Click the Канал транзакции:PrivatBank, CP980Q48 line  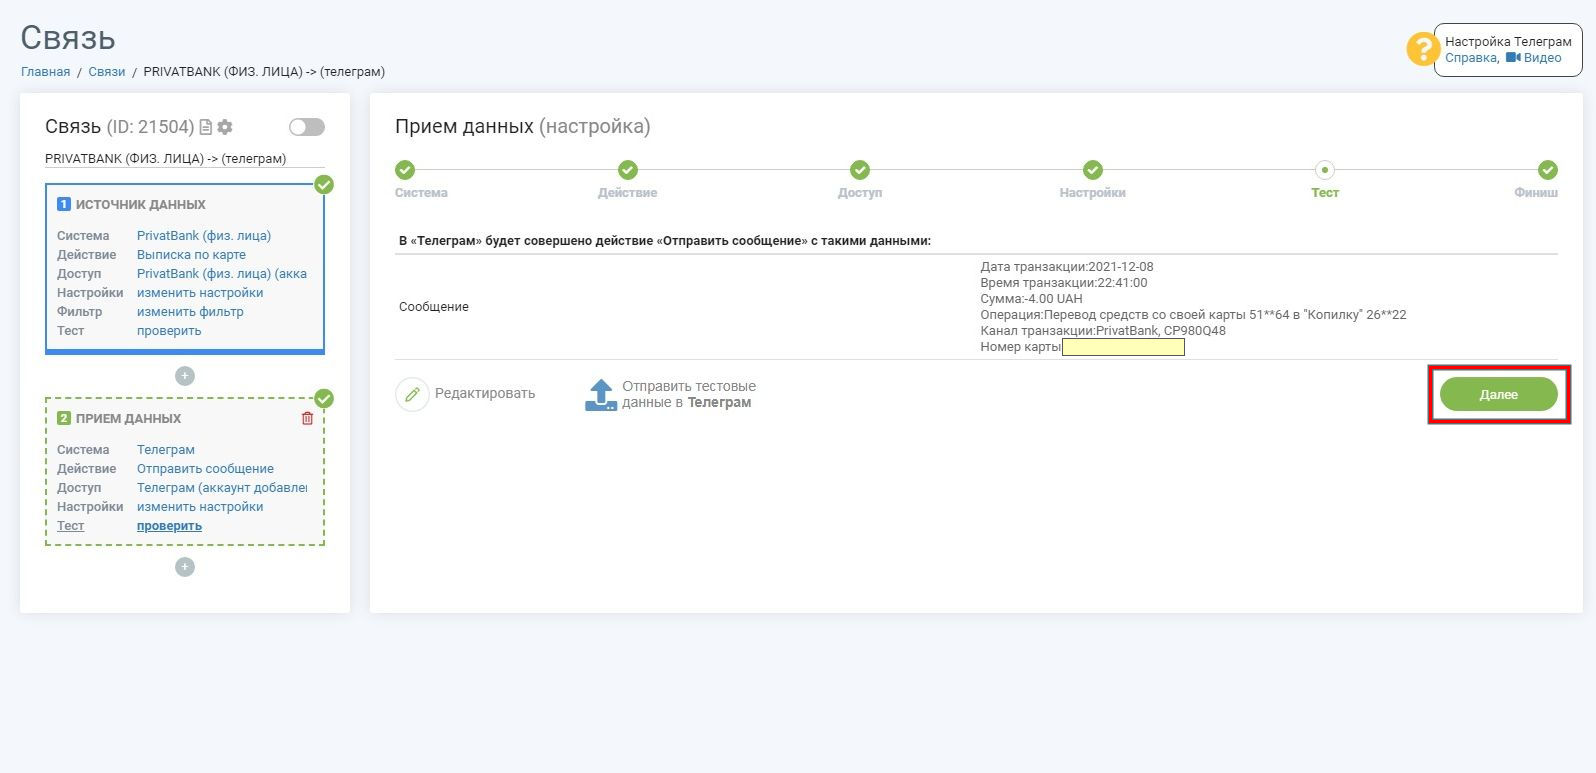[1103, 331]
